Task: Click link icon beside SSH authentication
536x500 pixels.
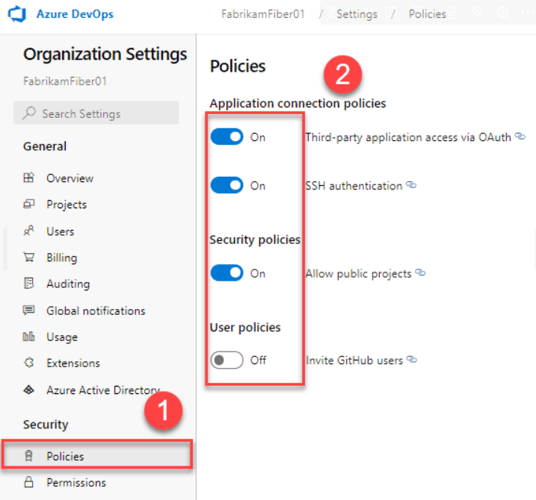Action: click(411, 185)
